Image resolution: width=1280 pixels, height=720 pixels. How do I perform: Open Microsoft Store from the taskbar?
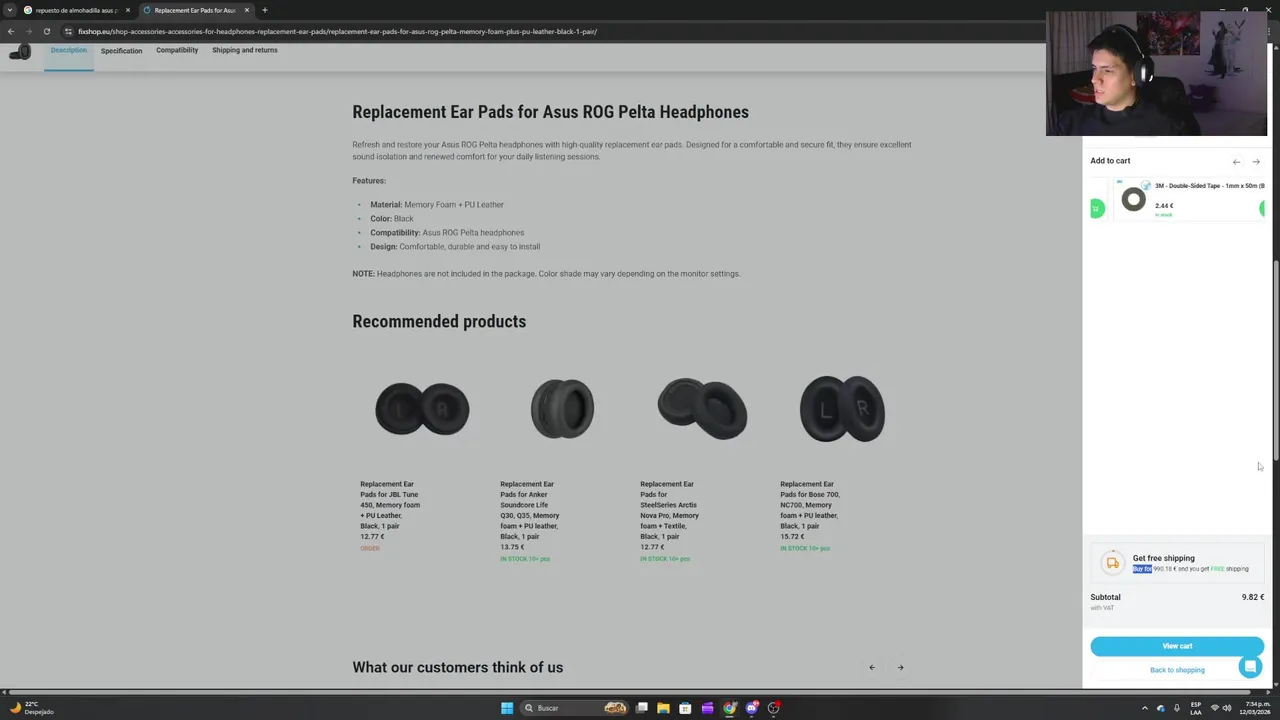685,708
